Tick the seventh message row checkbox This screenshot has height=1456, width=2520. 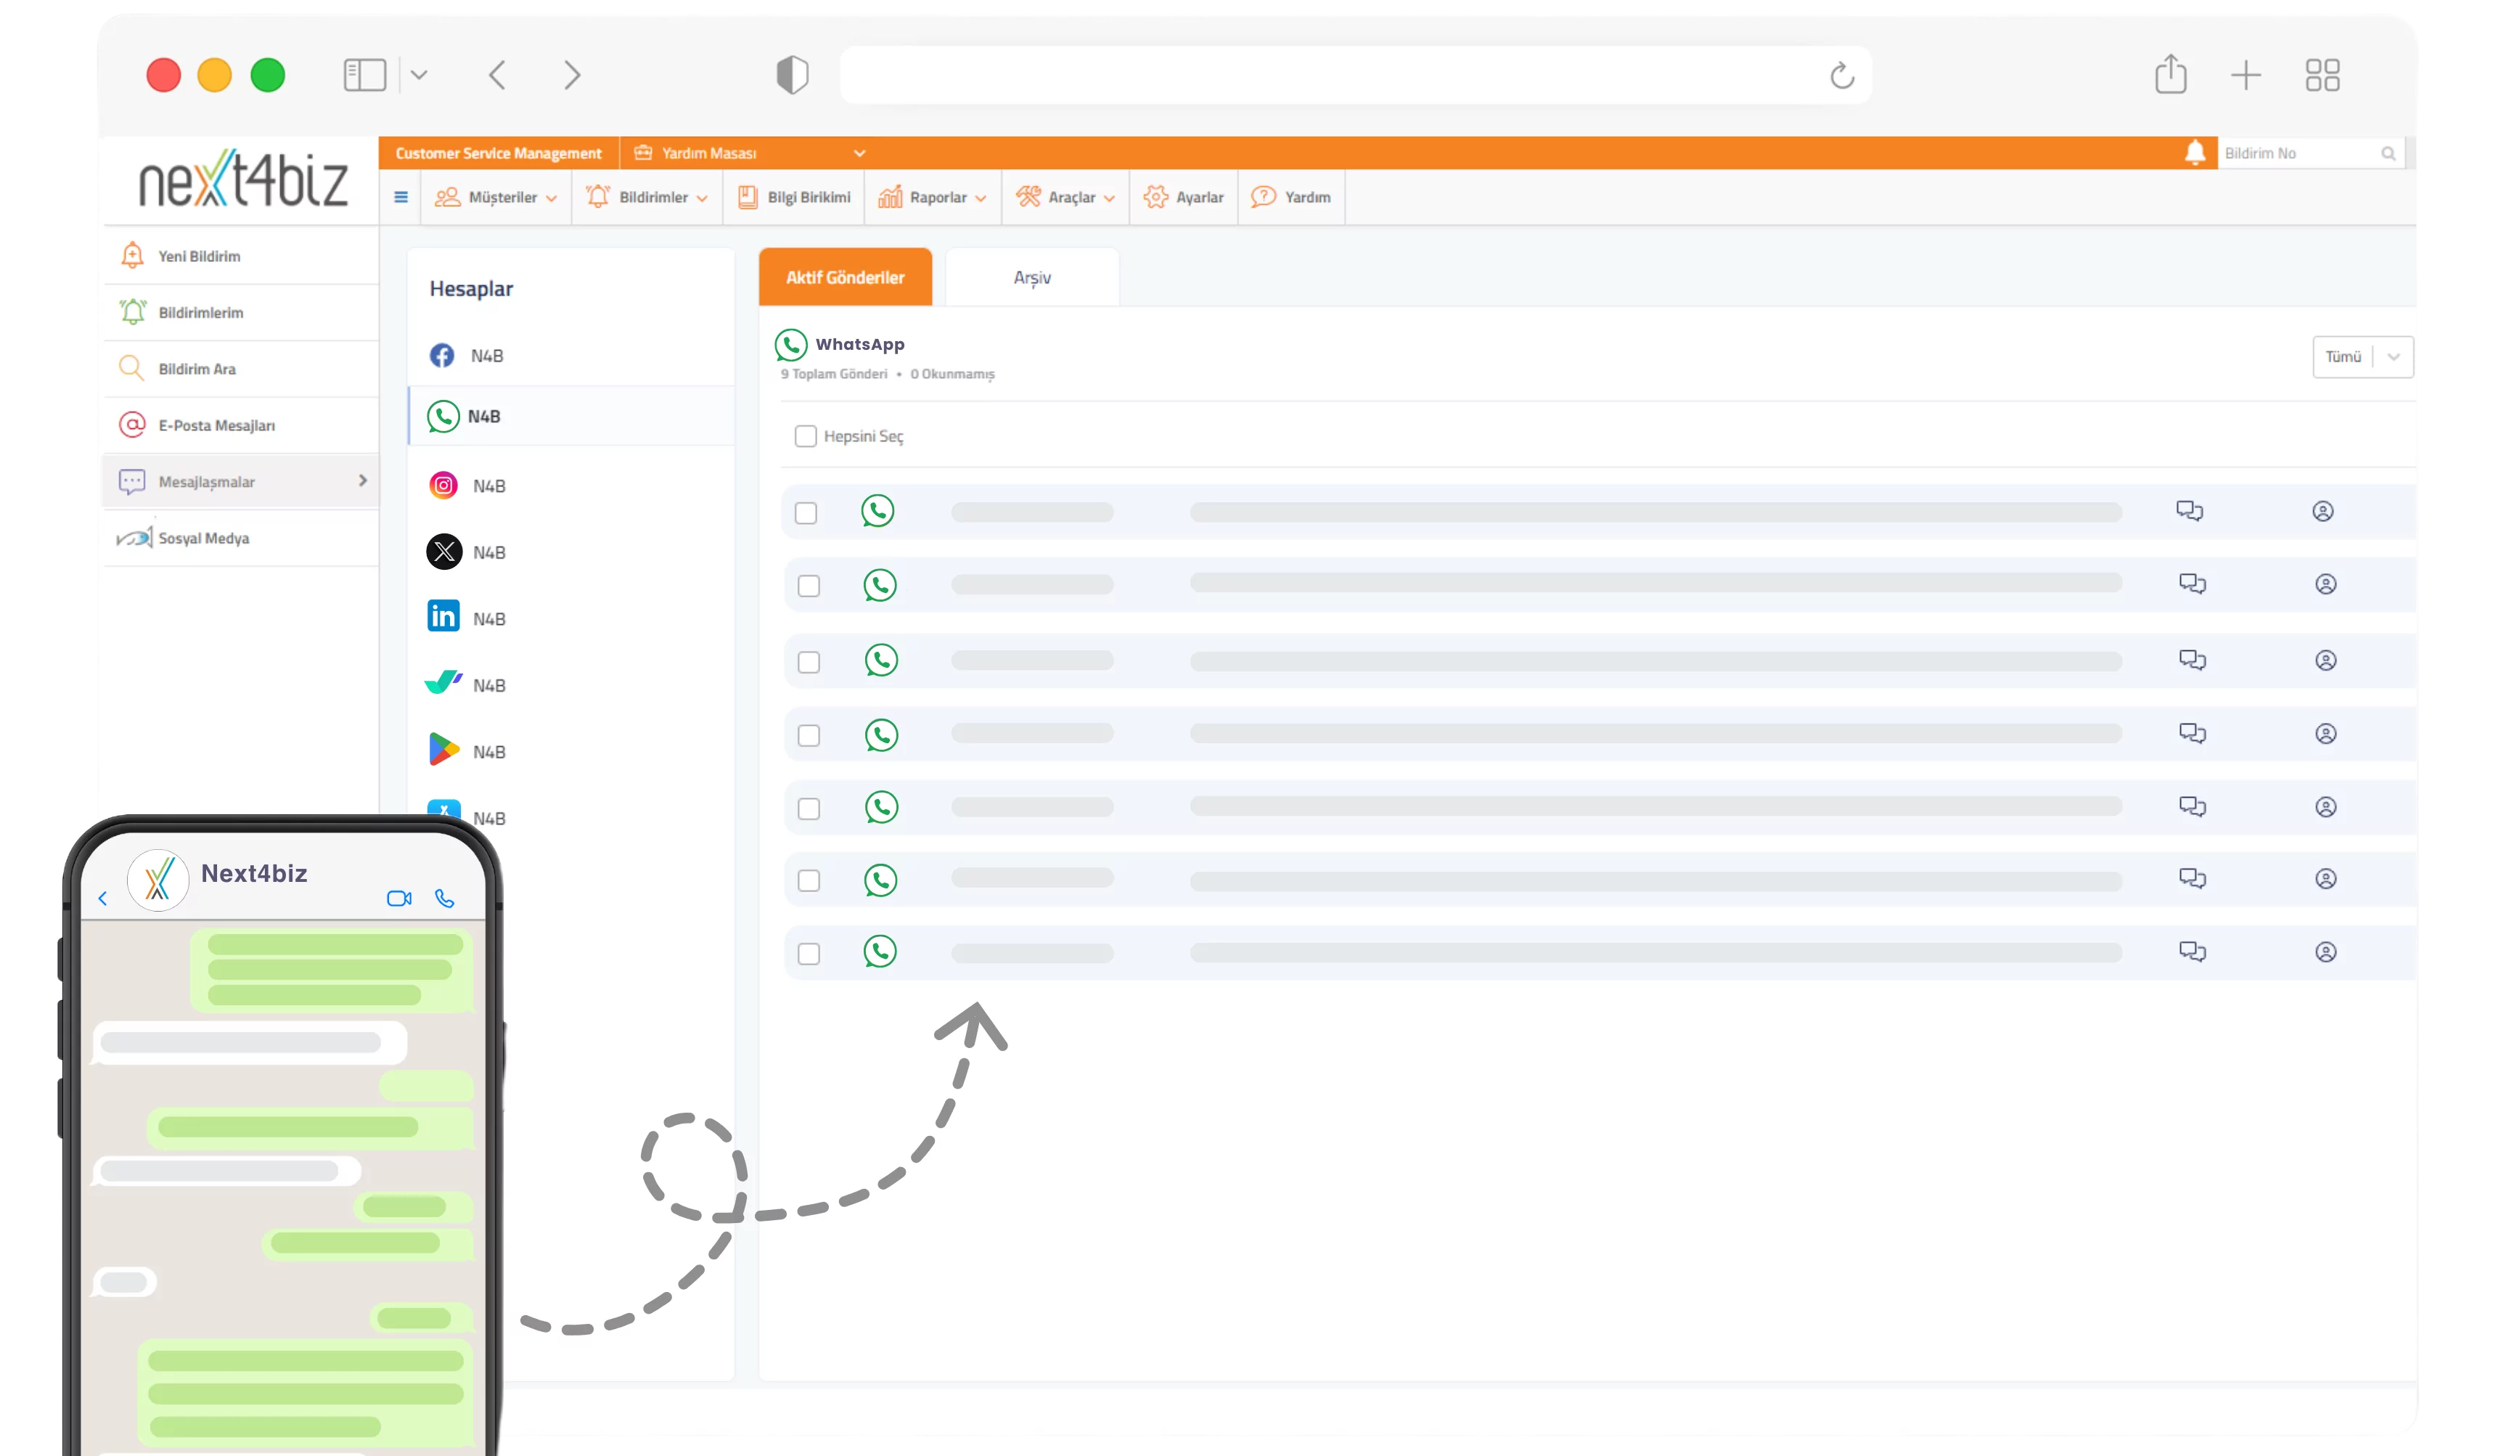[x=808, y=954]
